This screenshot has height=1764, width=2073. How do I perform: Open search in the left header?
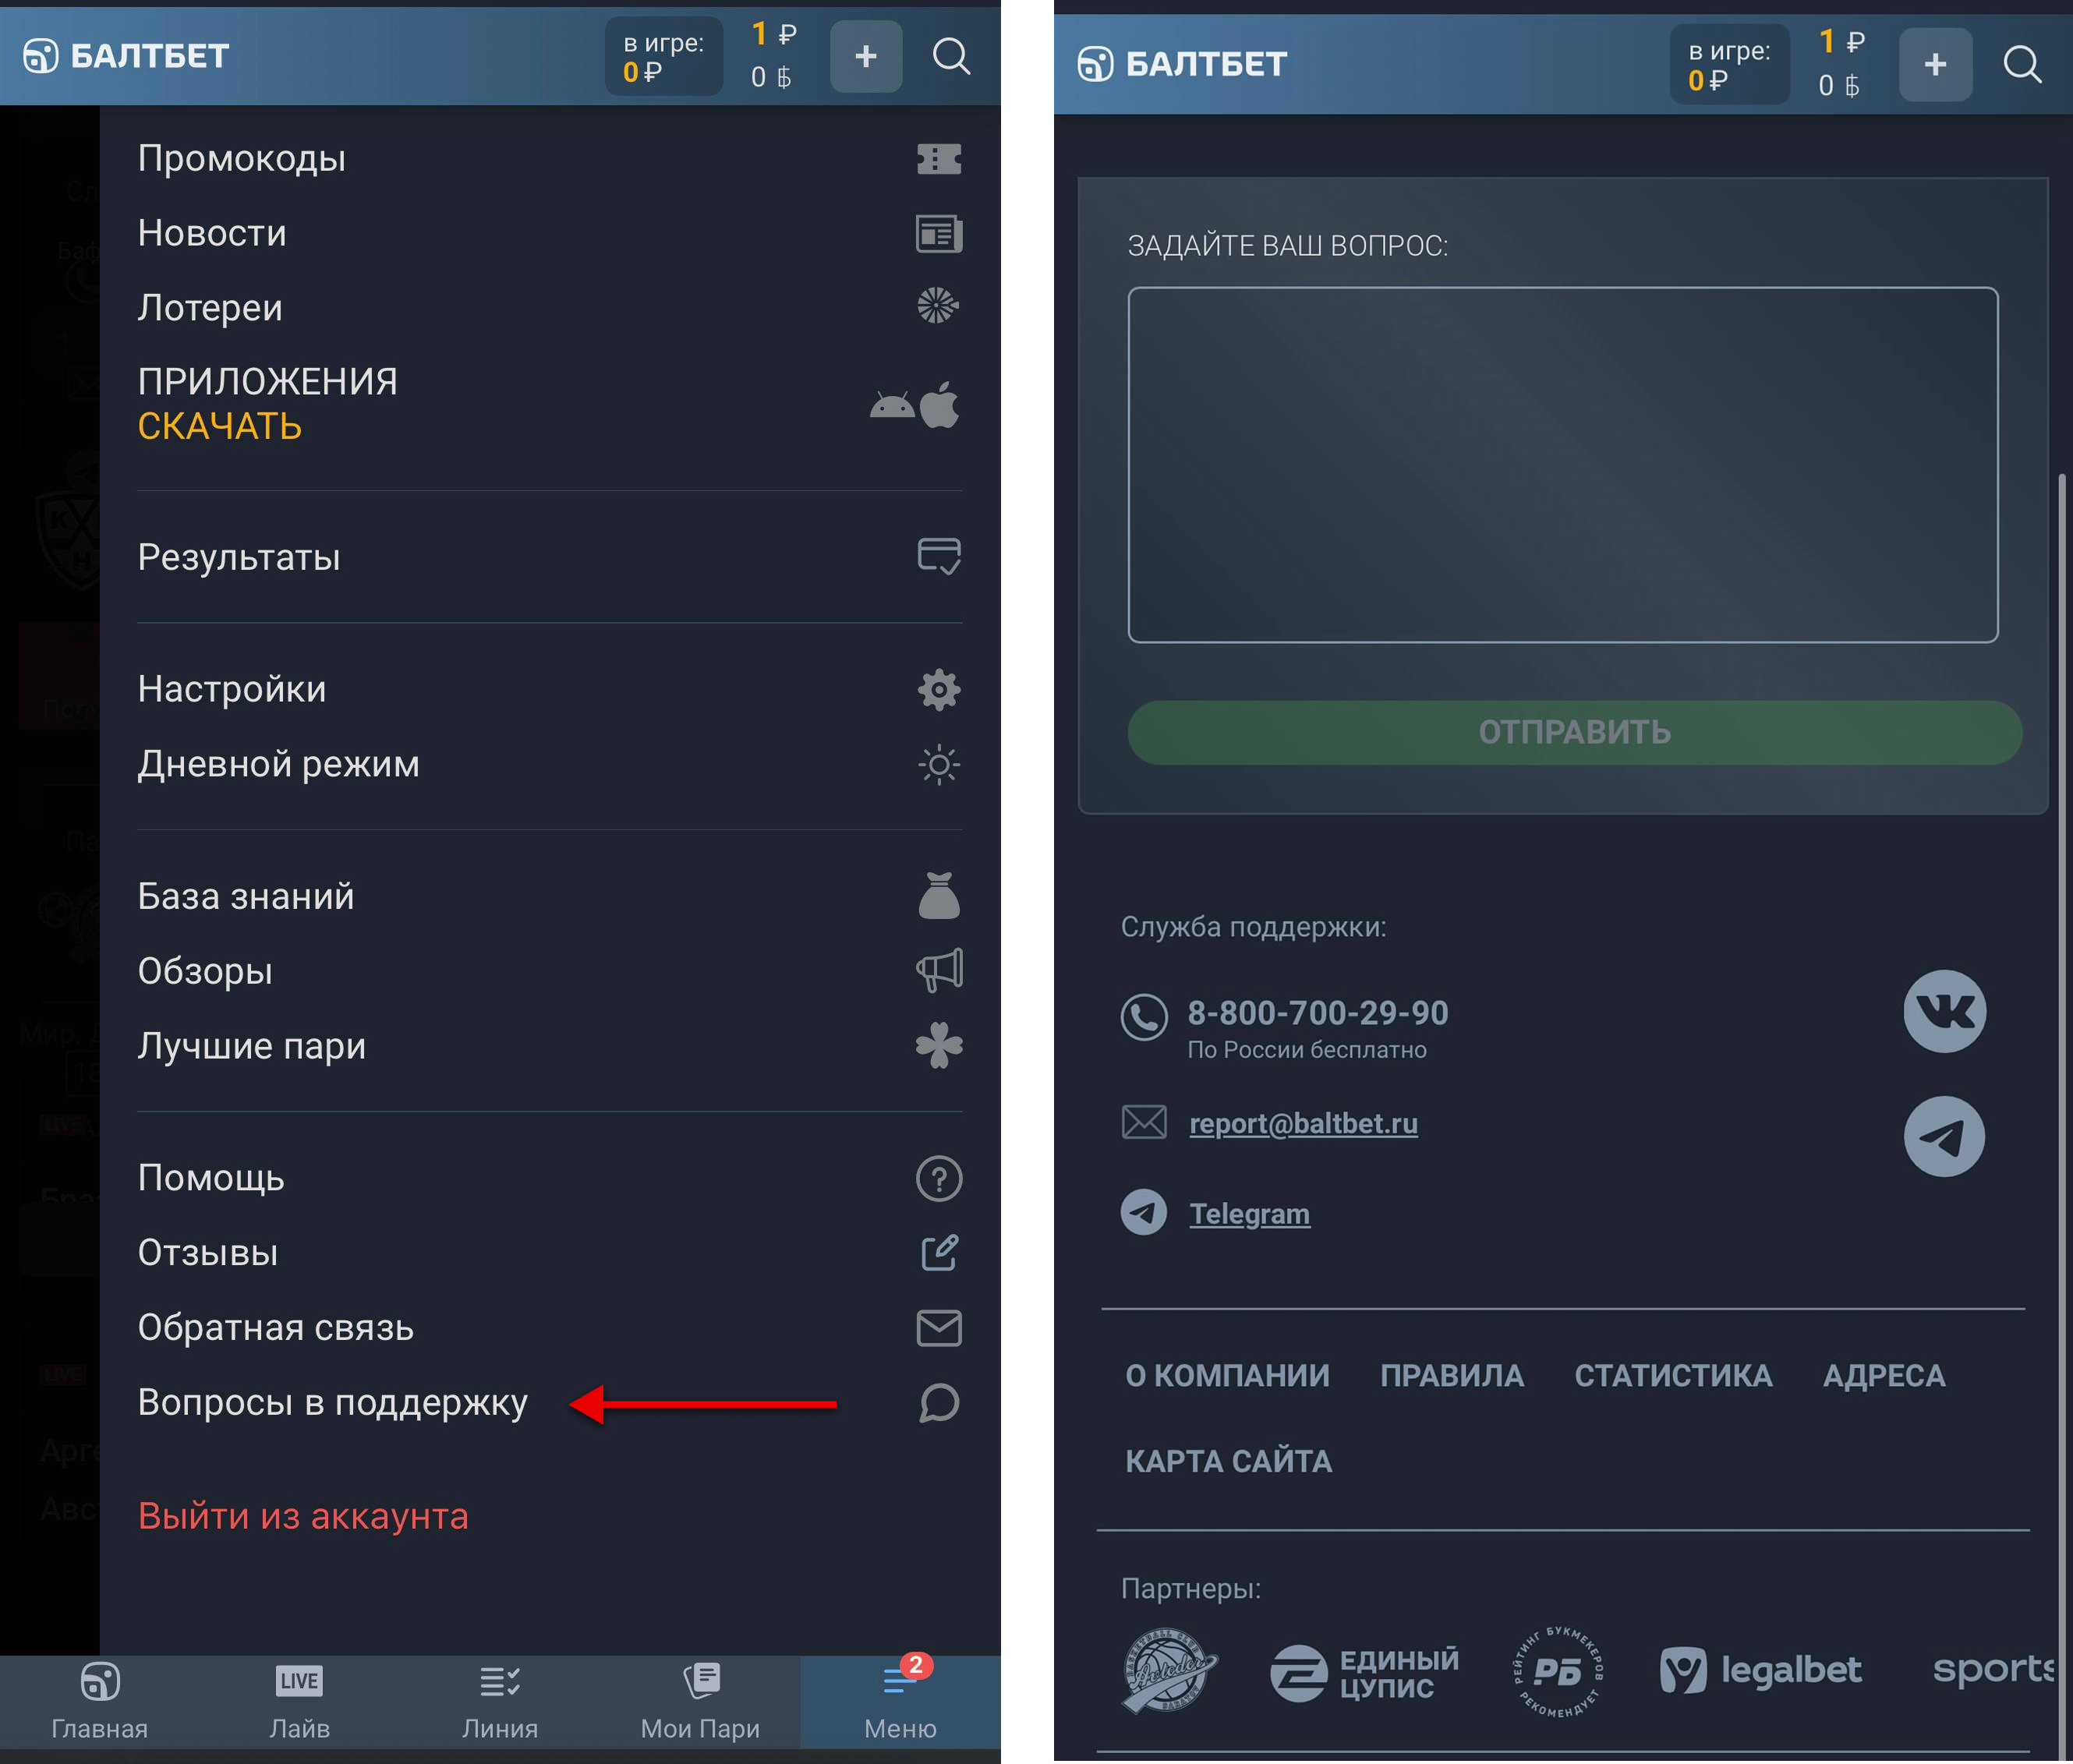click(x=950, y=56)
